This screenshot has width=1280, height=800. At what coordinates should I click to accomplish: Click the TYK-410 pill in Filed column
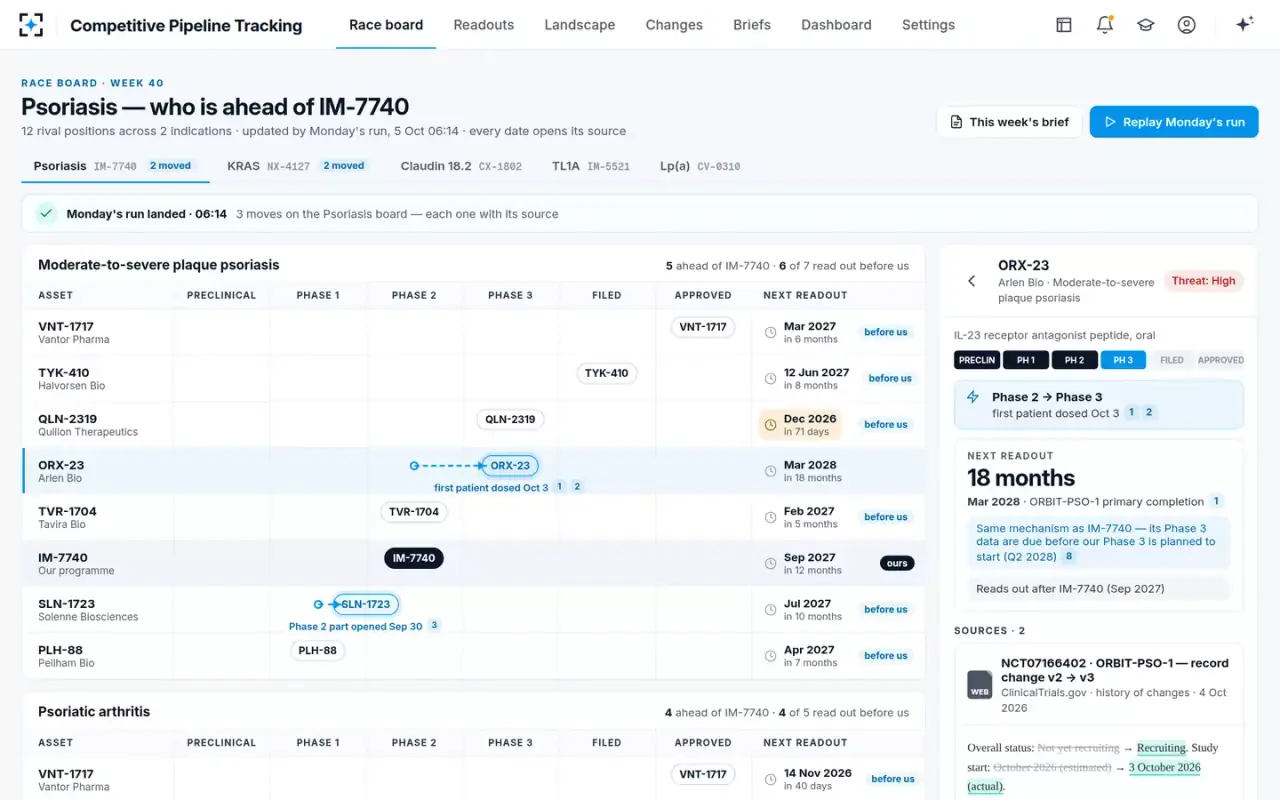[607, 373]
